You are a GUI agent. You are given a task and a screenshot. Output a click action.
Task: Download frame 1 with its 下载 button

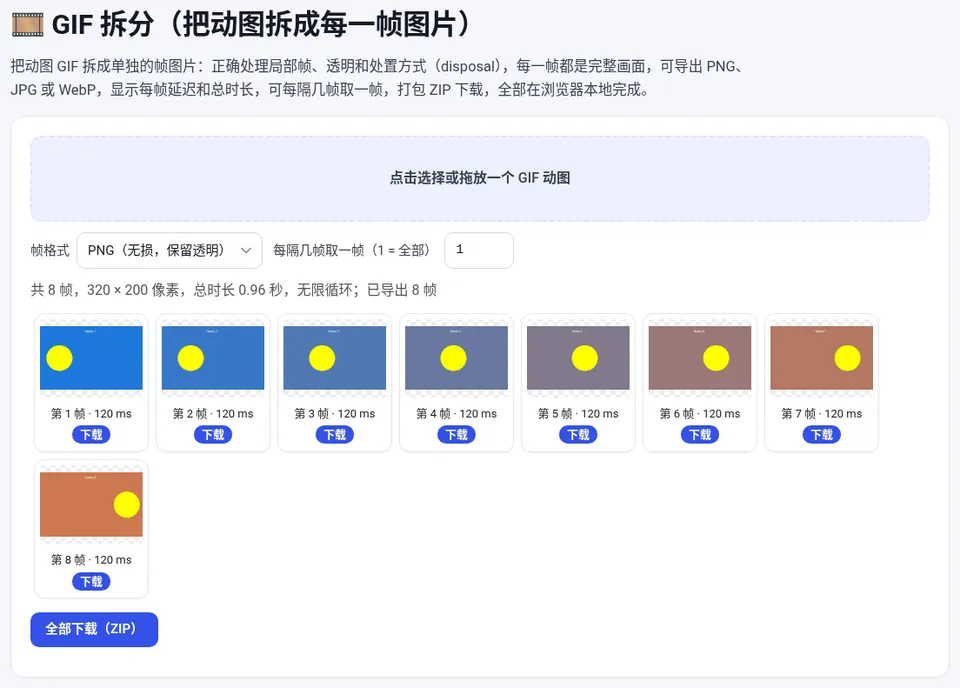91,435
